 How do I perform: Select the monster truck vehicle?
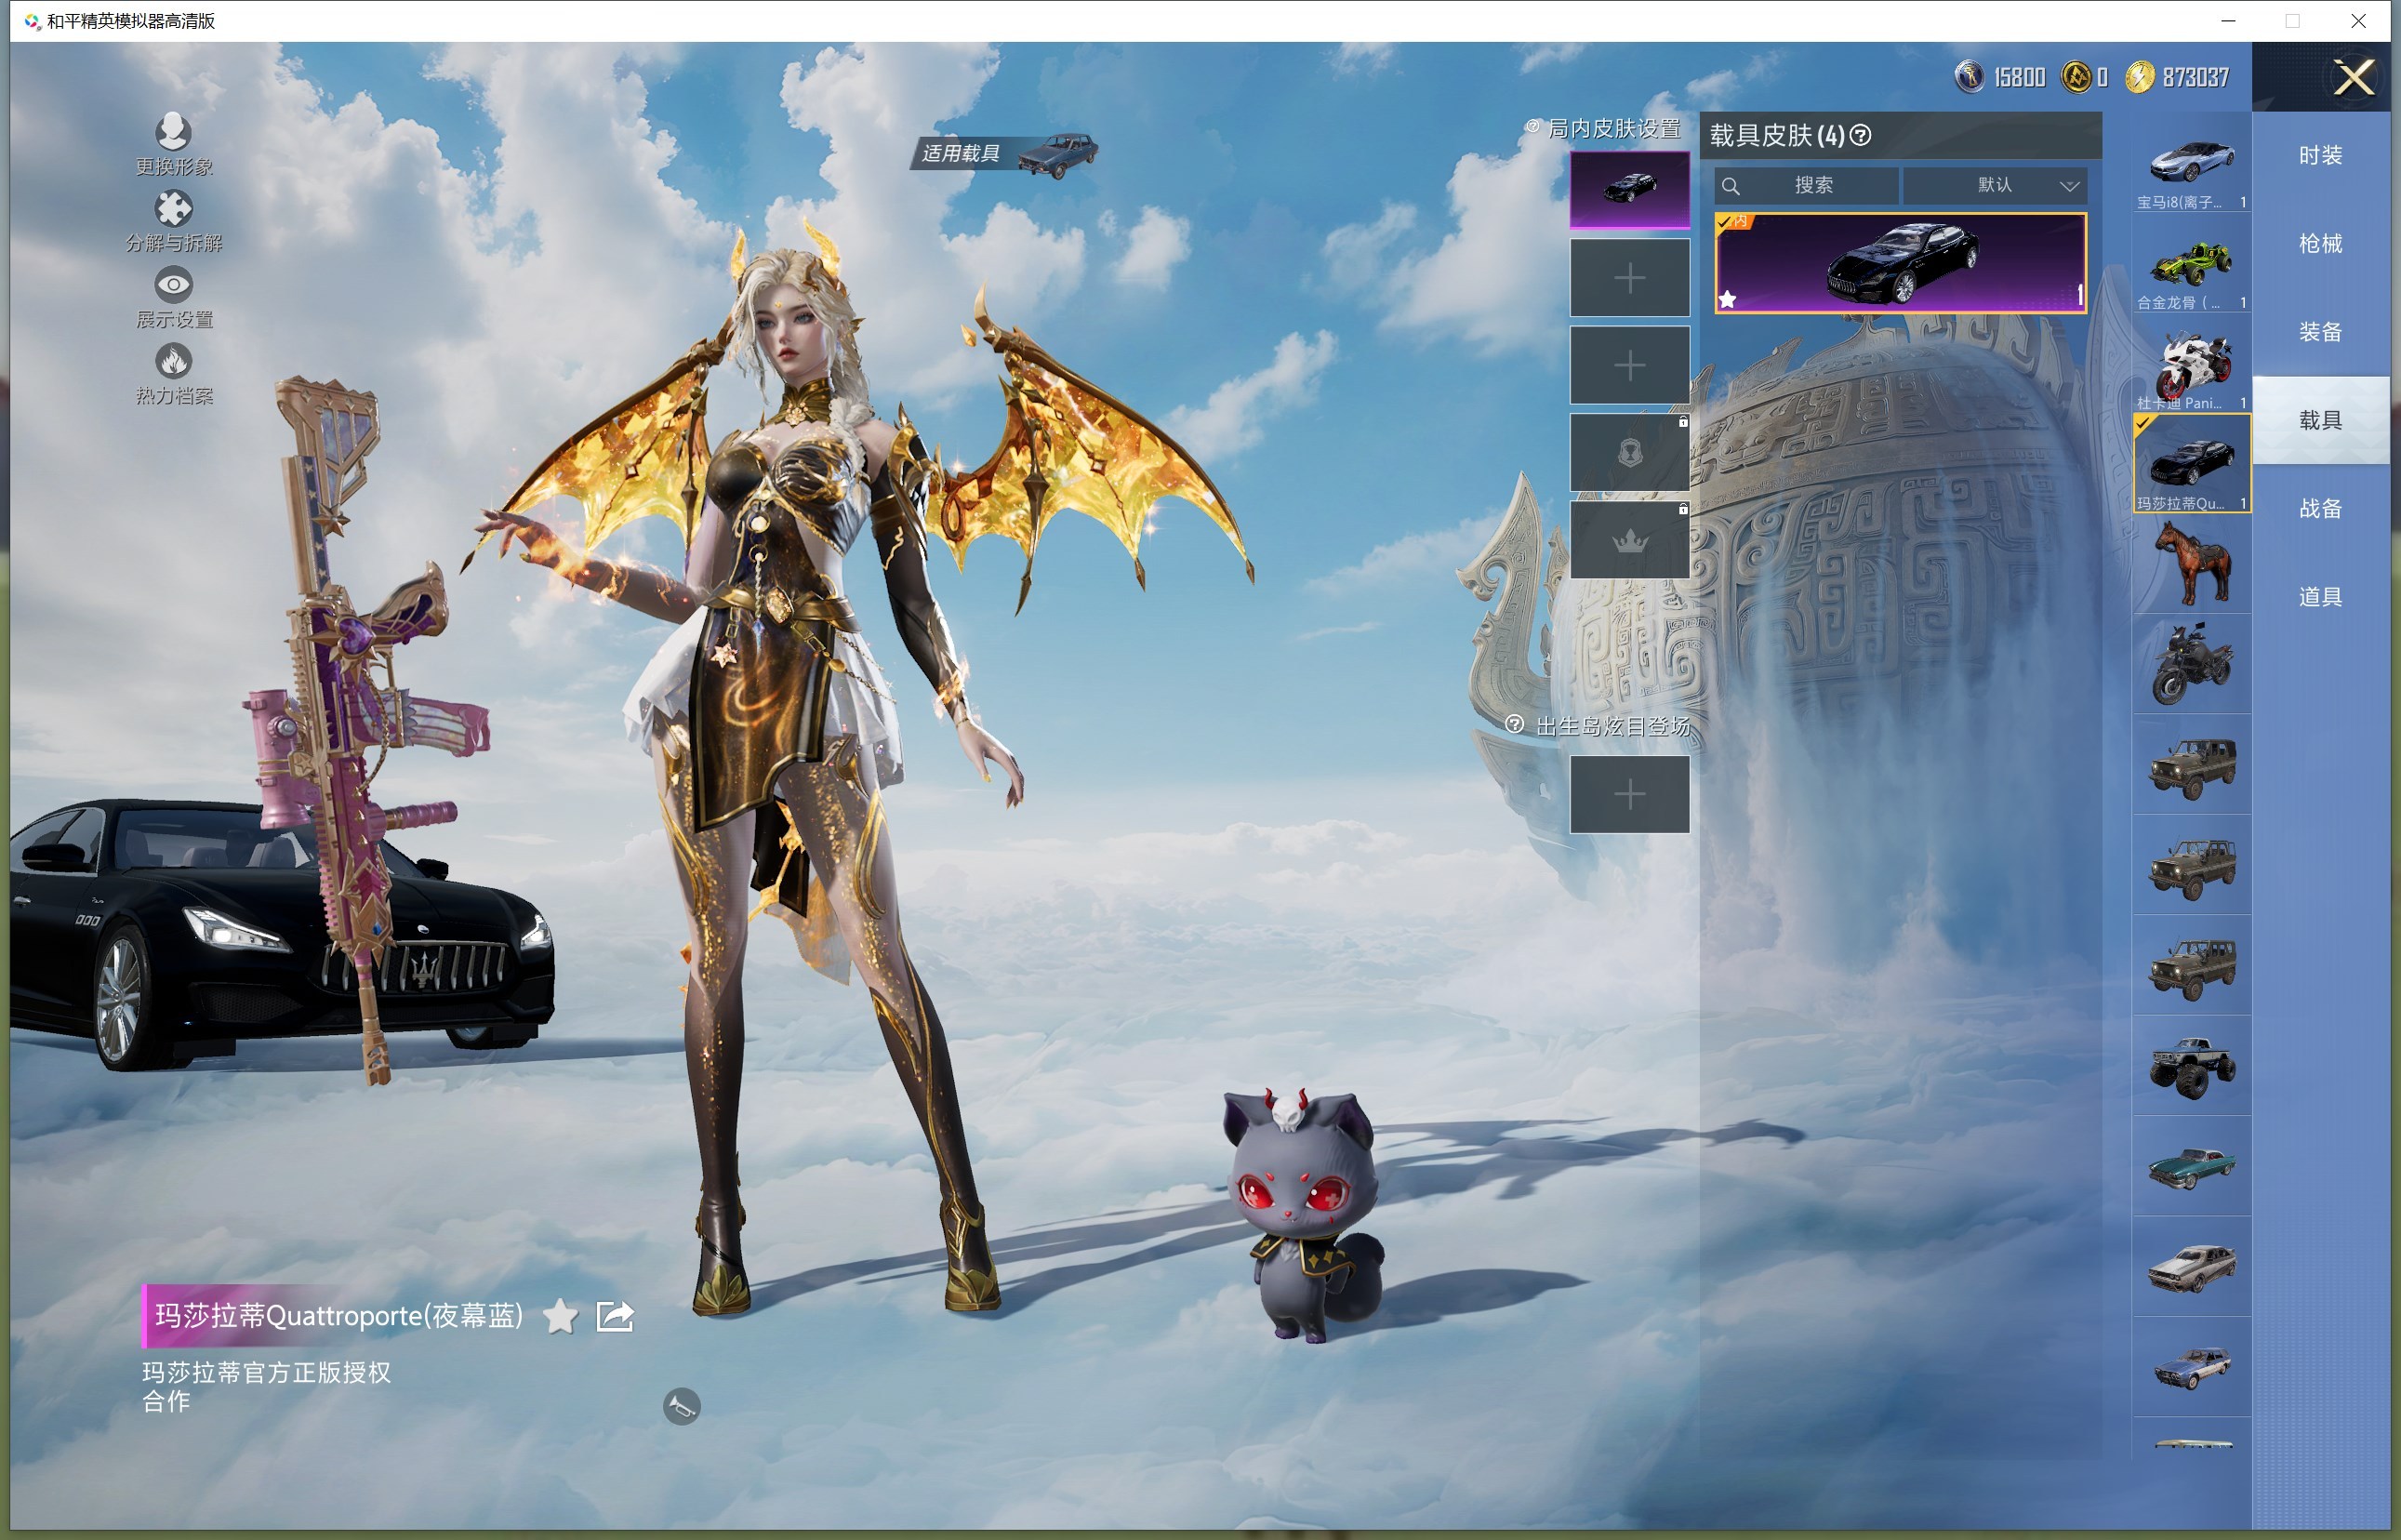[2192, 1066]
